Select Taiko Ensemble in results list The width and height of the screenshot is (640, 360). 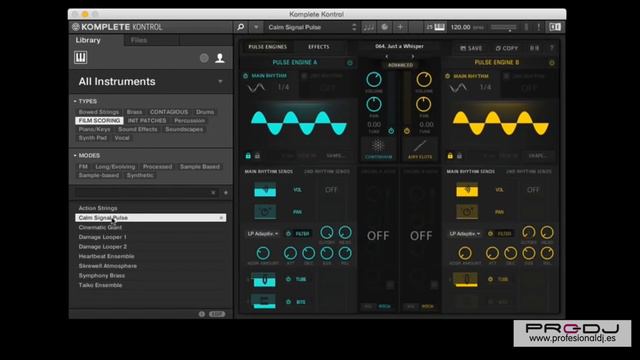(x=151, y=285)
